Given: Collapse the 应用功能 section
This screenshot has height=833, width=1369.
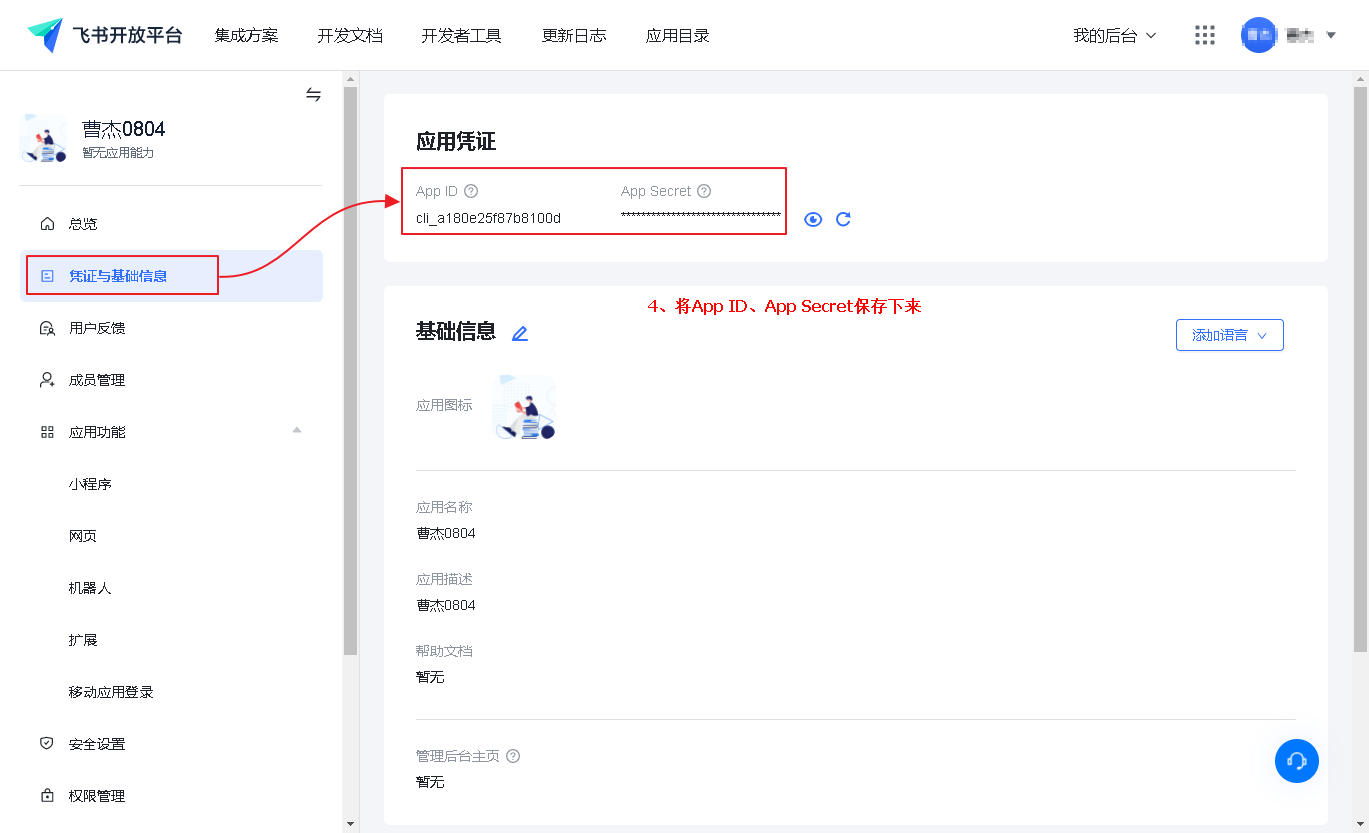Looking at the screenshot, I should (x=296, y=431).
